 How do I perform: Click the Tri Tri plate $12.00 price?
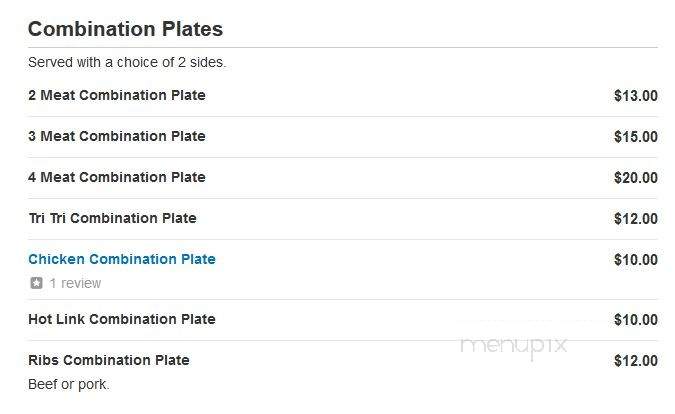[636, 219]
